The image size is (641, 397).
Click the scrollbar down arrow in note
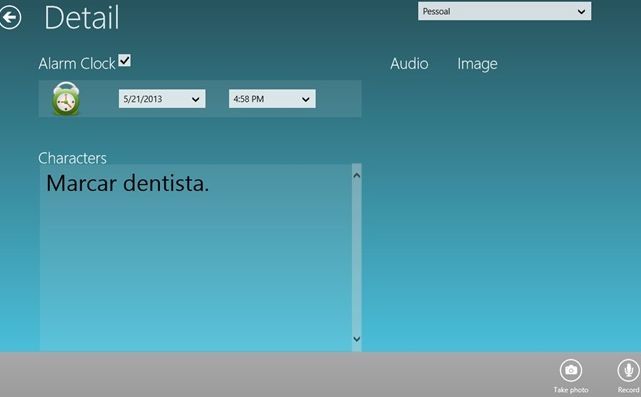356,339
